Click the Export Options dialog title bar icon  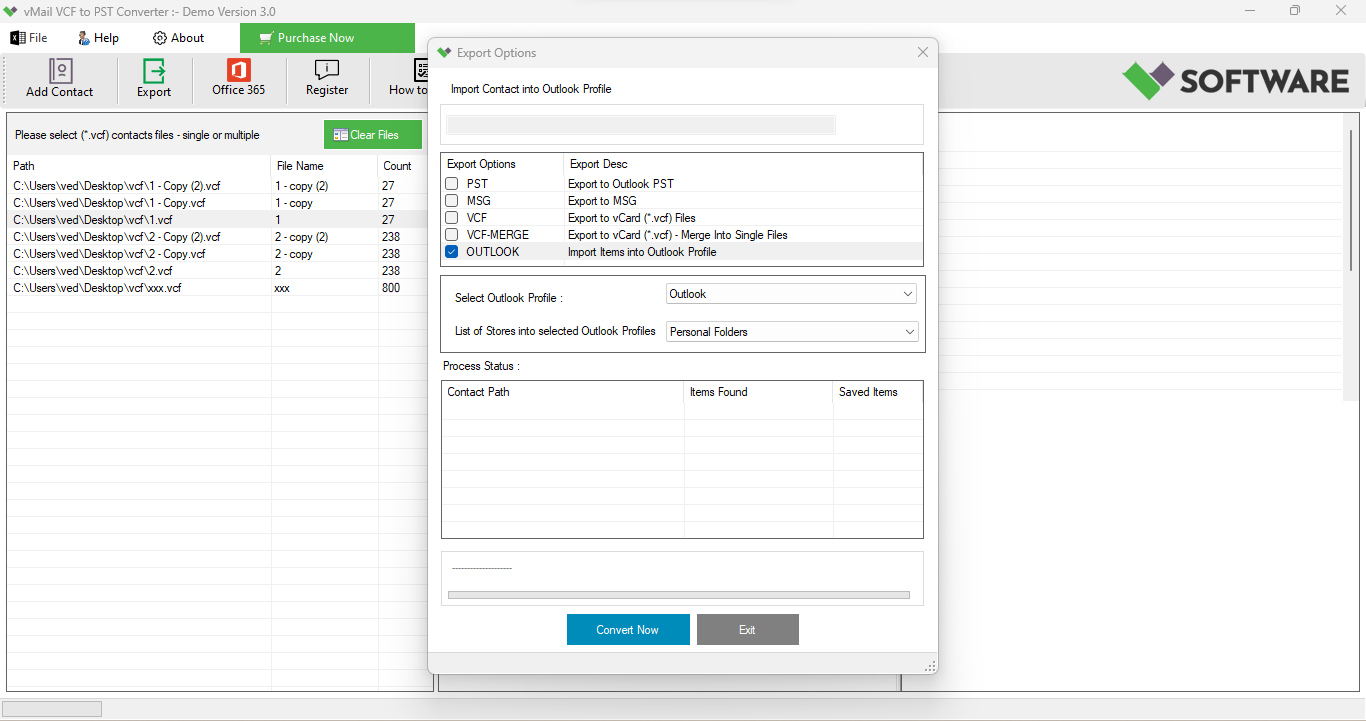click(x=444, y=53)
